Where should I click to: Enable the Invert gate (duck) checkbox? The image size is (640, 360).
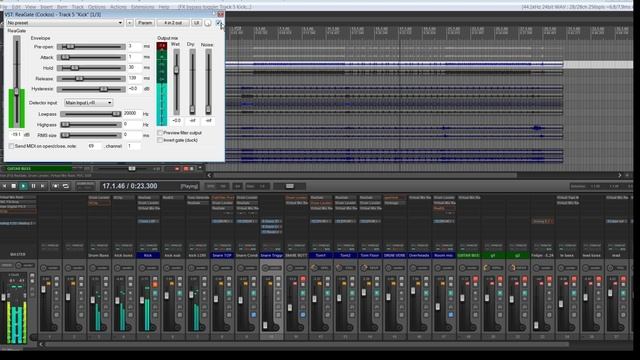tap(160, 140)
